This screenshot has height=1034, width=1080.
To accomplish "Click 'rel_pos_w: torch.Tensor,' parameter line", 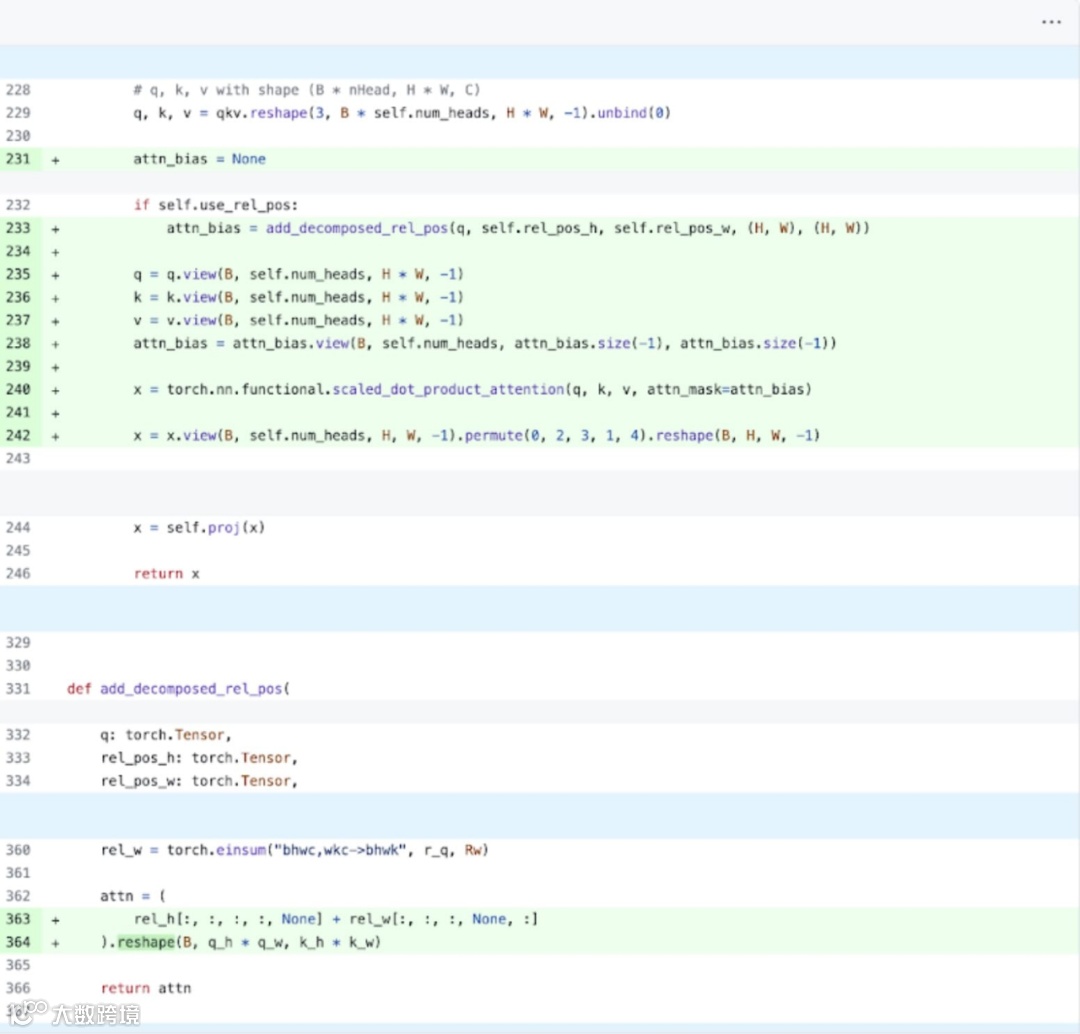I will point(199,781).
